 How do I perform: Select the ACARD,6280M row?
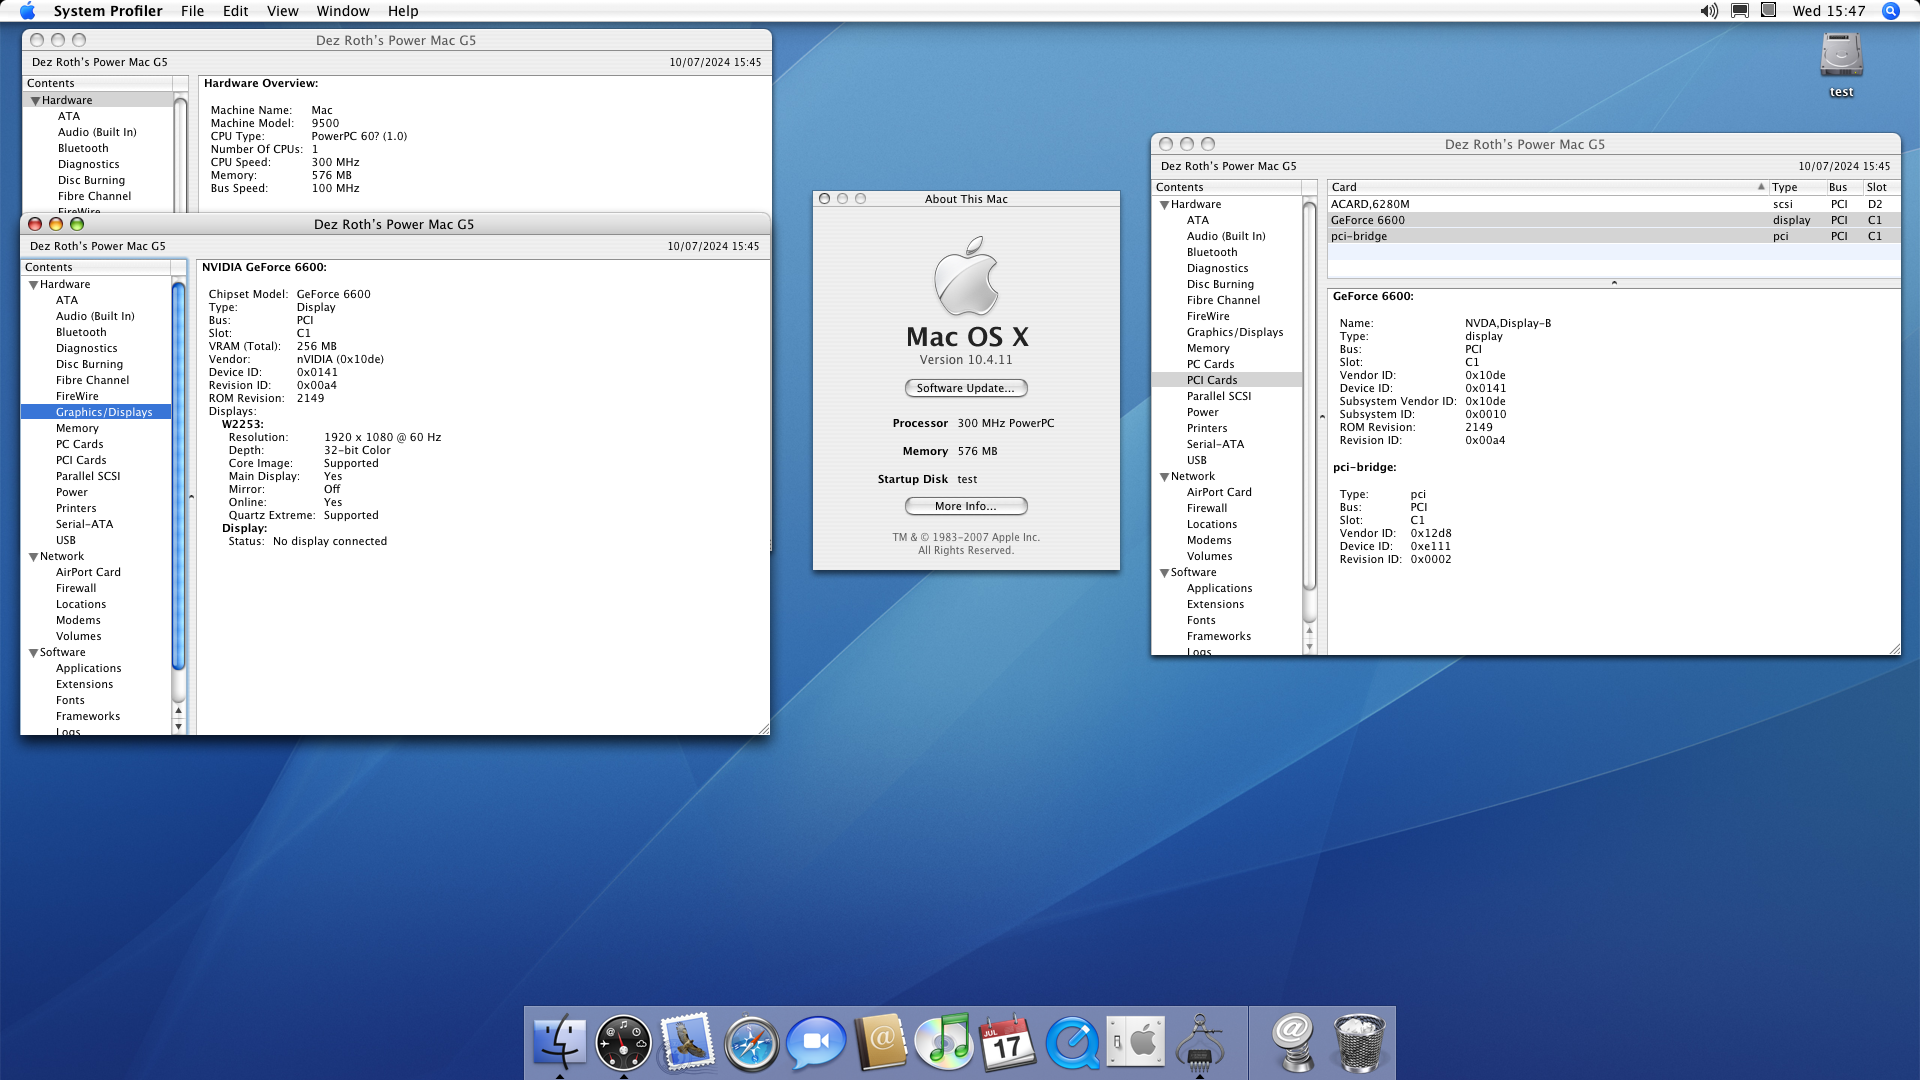coord(1370,204)
